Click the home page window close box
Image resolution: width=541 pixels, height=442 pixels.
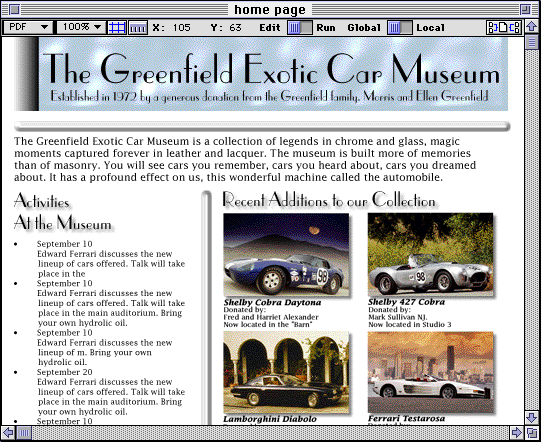(14, 9)
